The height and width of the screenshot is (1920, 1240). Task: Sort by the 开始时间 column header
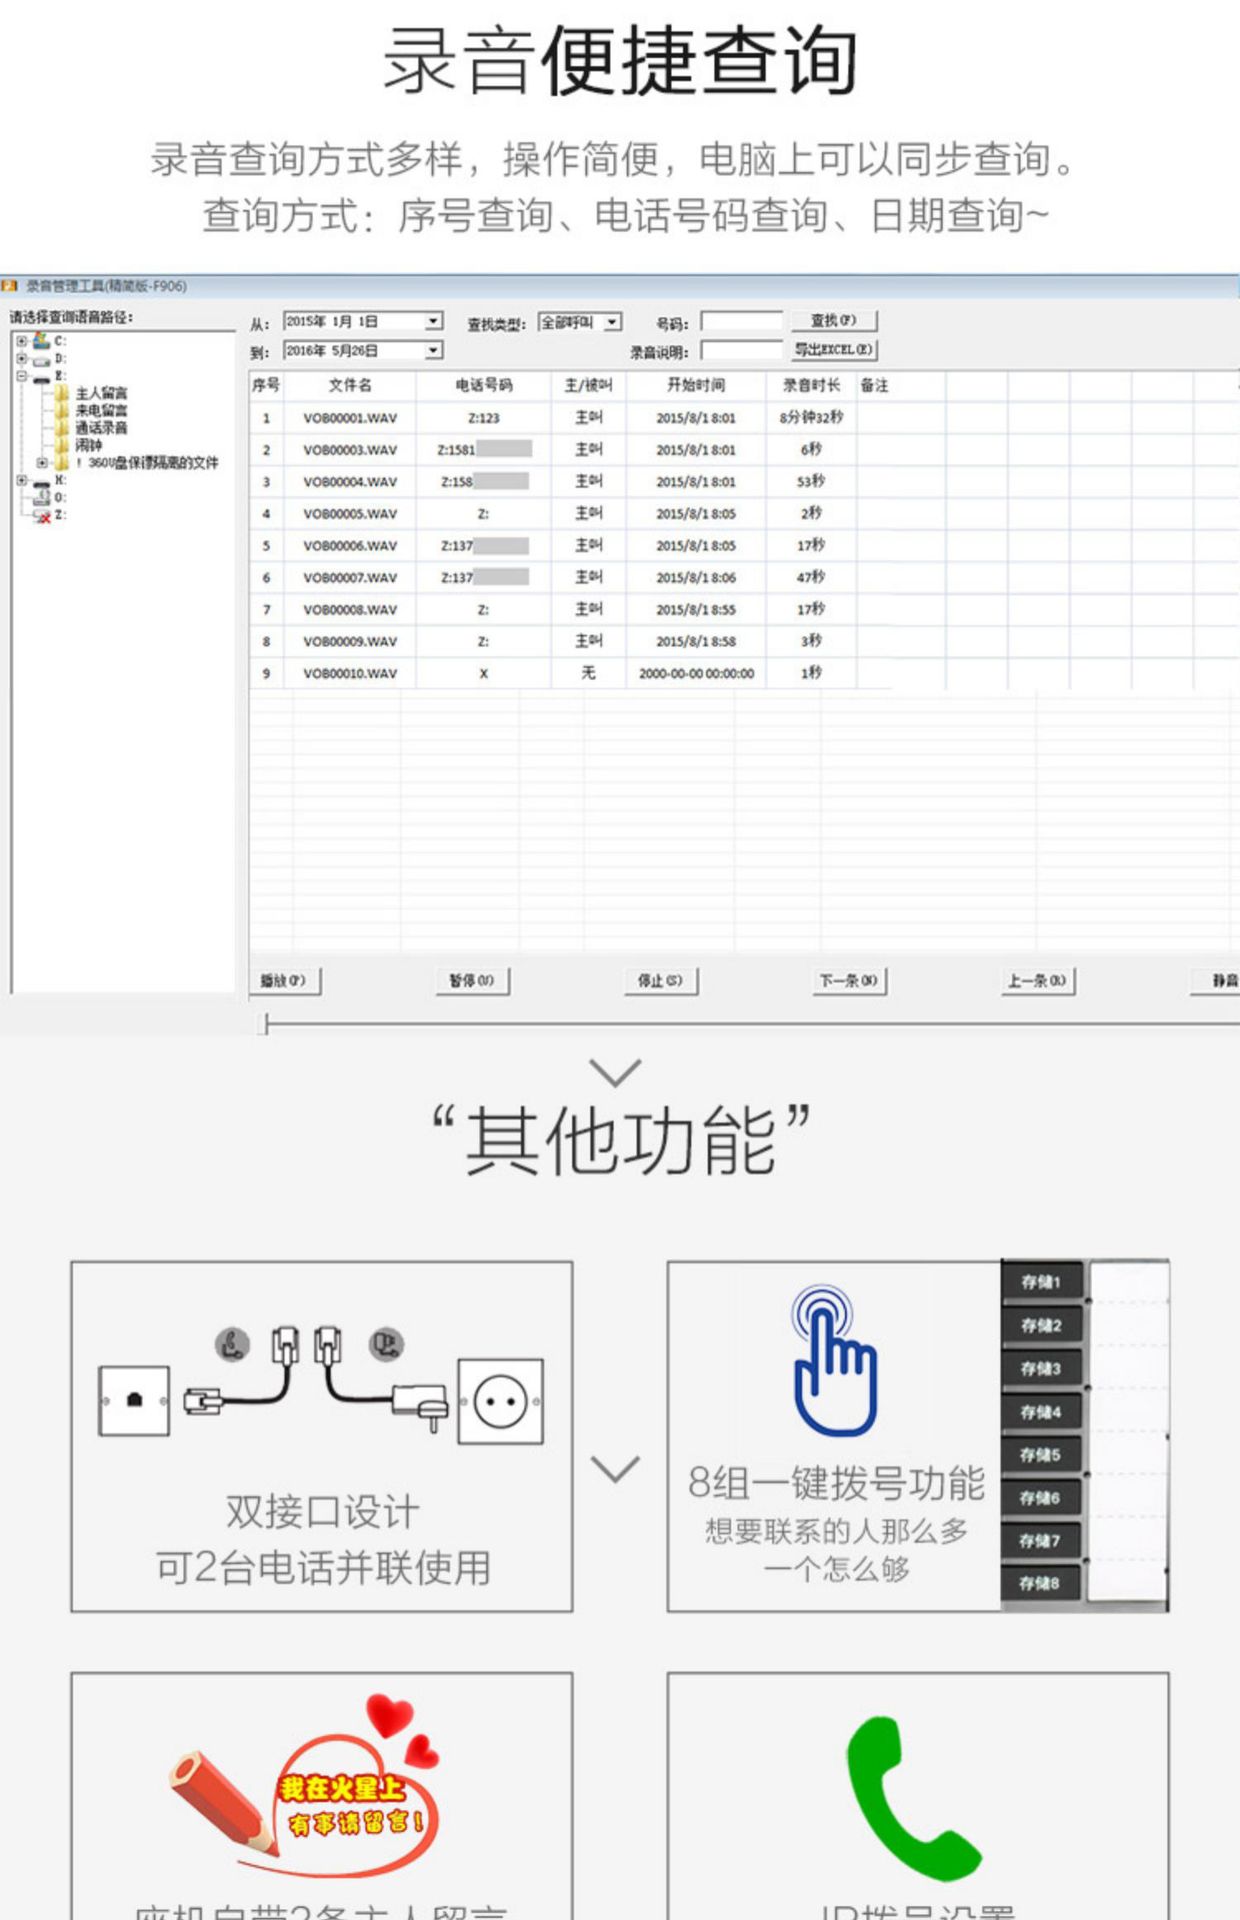[x=697, y=385]
